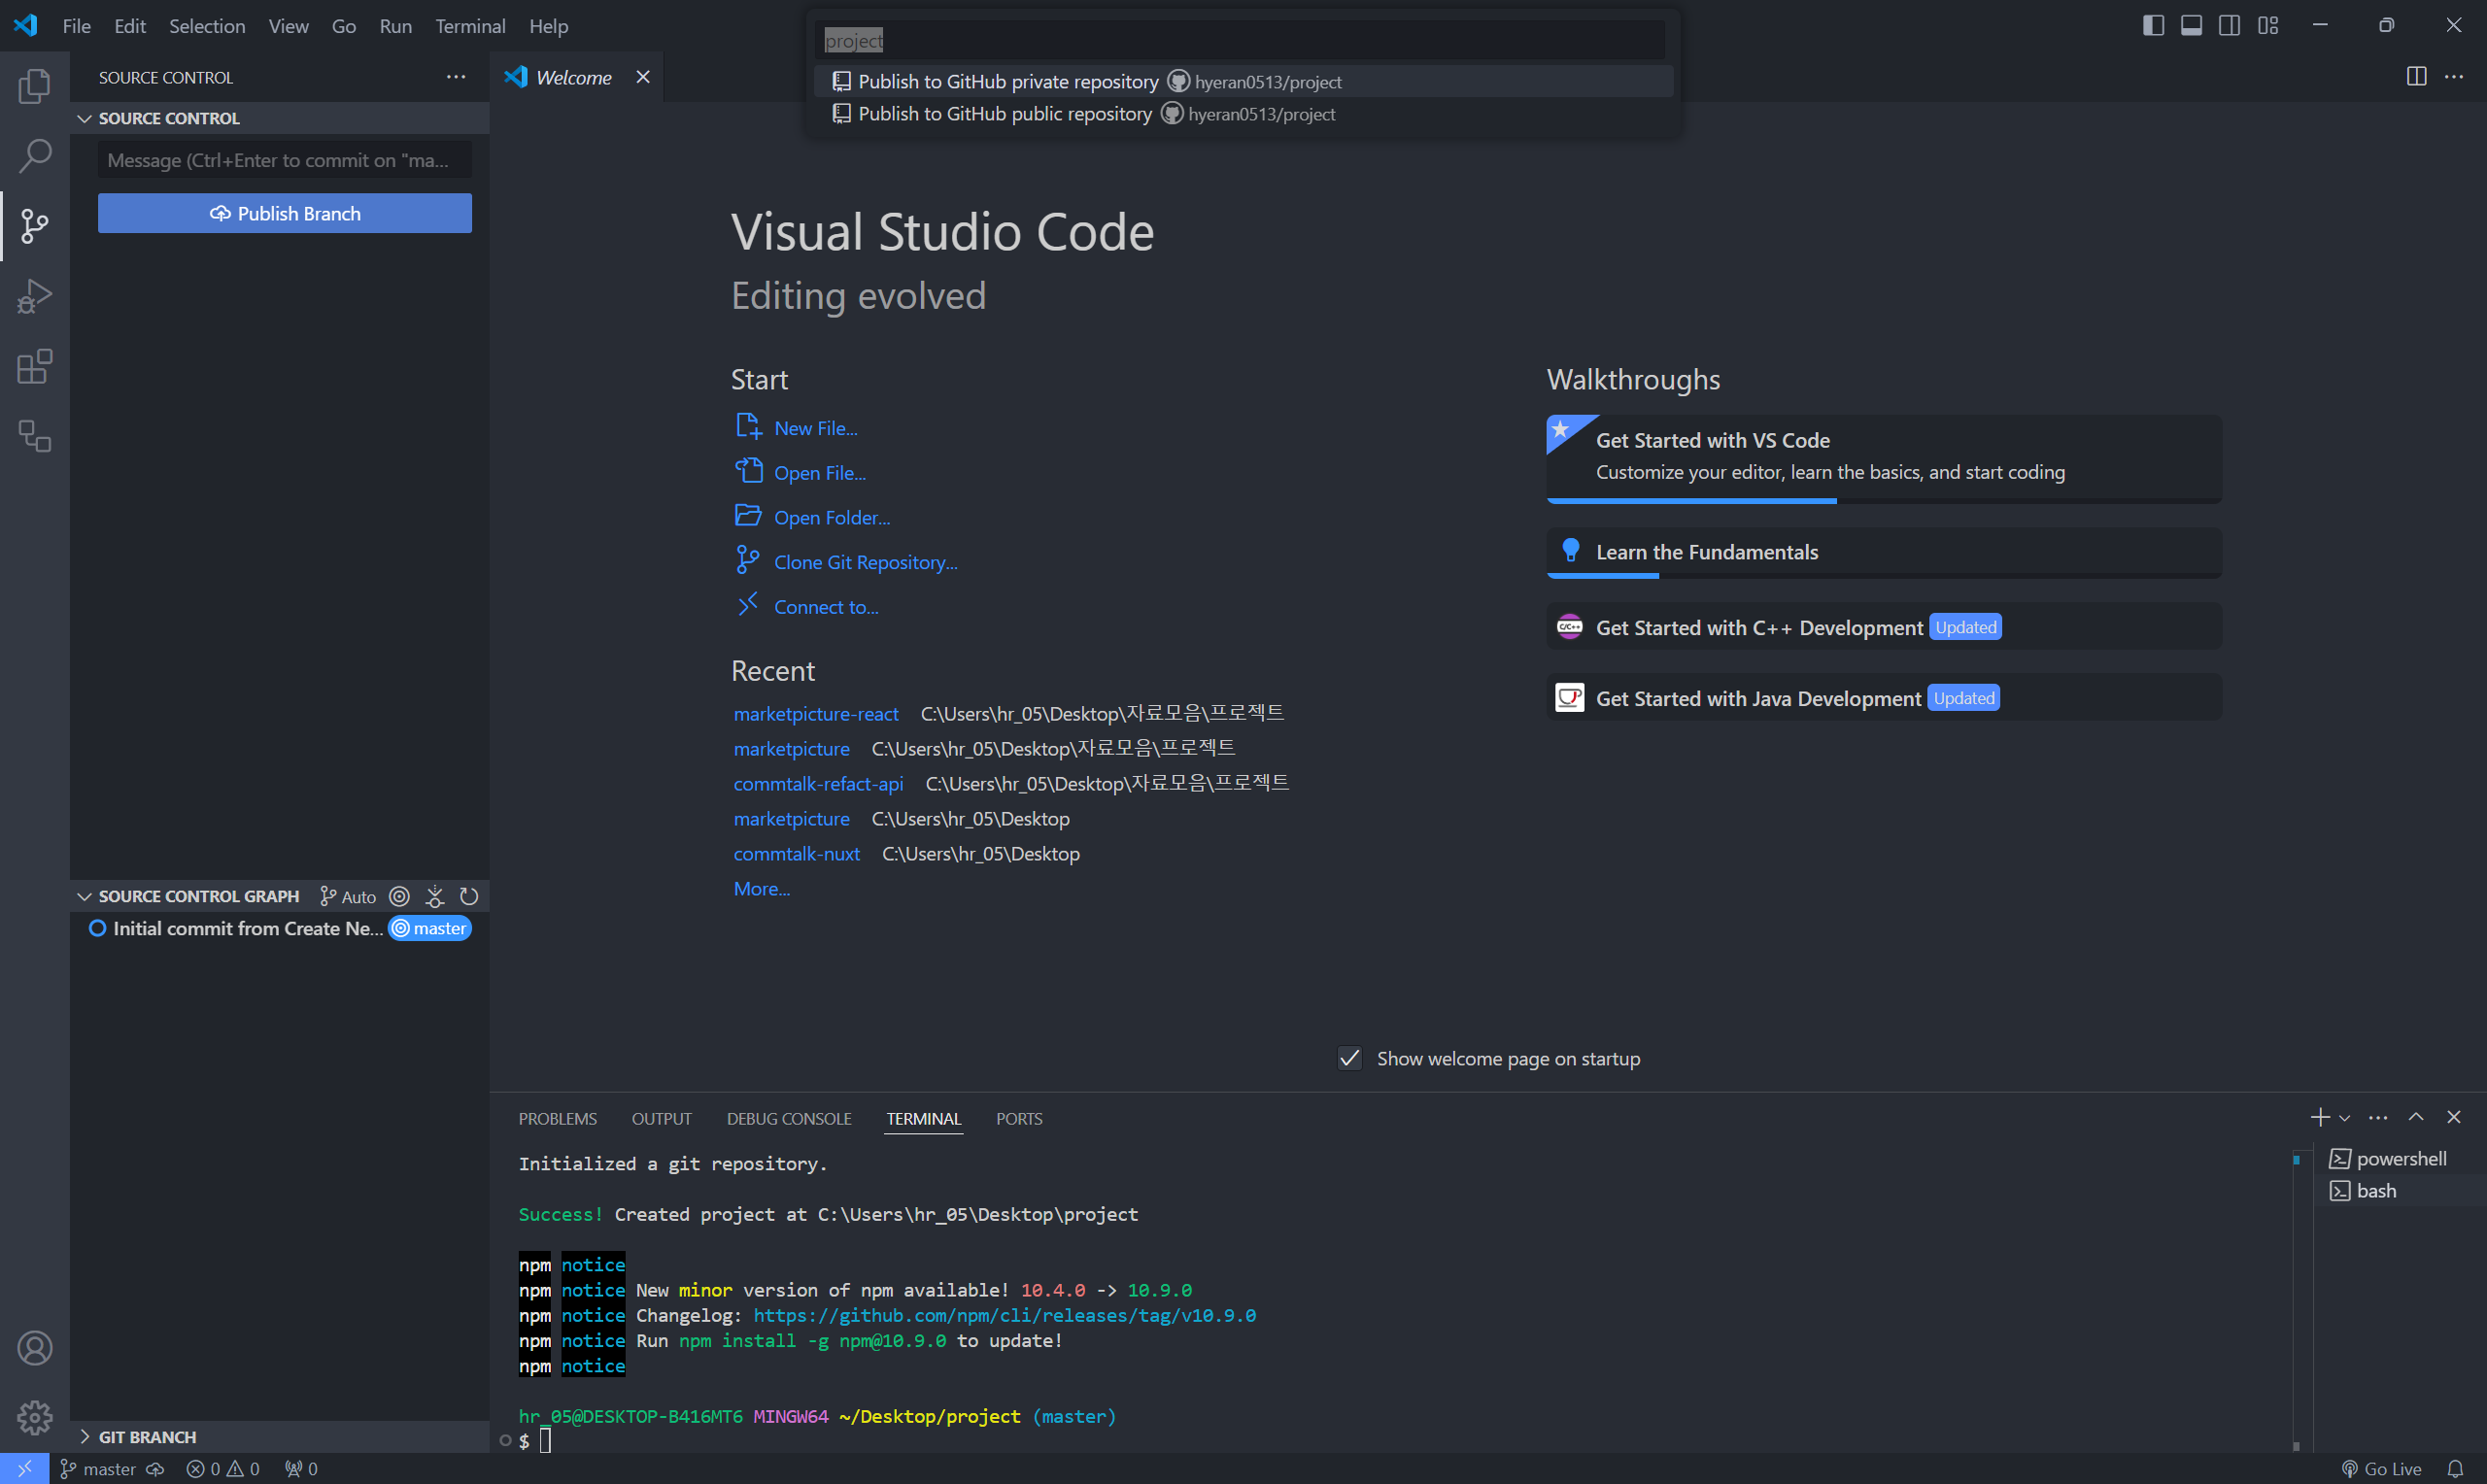2487x1484 pixels.
Task: Select Initial commit row in graph
Action: [280, 929]
